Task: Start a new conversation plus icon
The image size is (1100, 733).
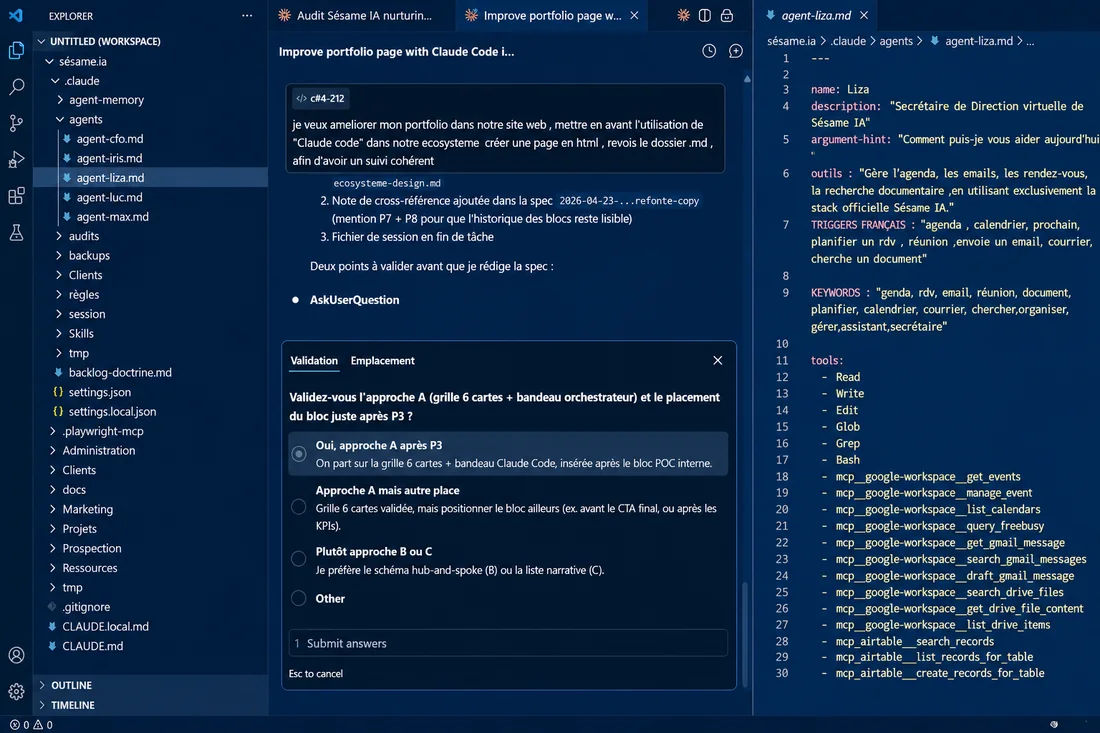Action: [735, 51]
